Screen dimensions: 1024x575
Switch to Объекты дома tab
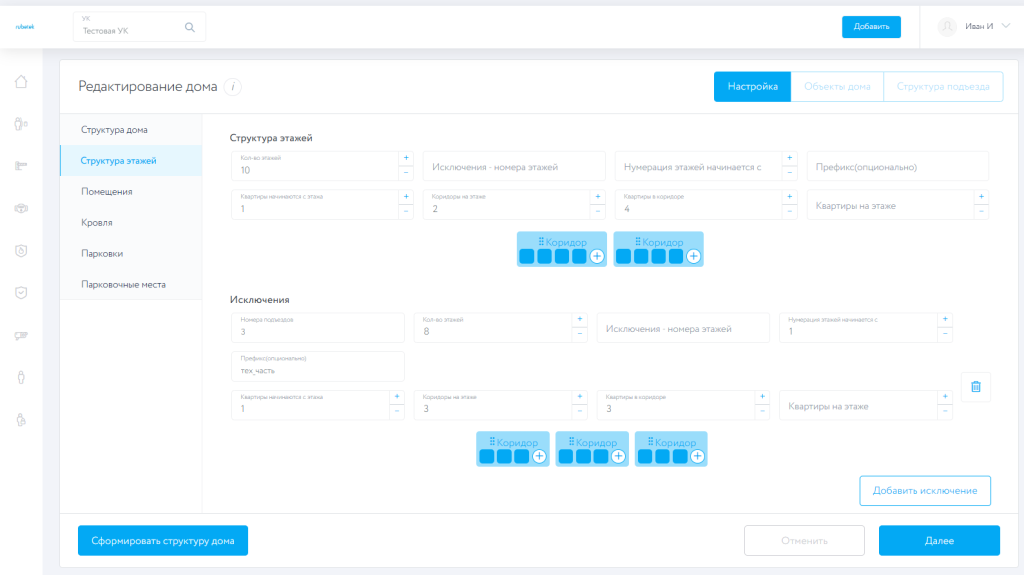(x=837, y=87)
